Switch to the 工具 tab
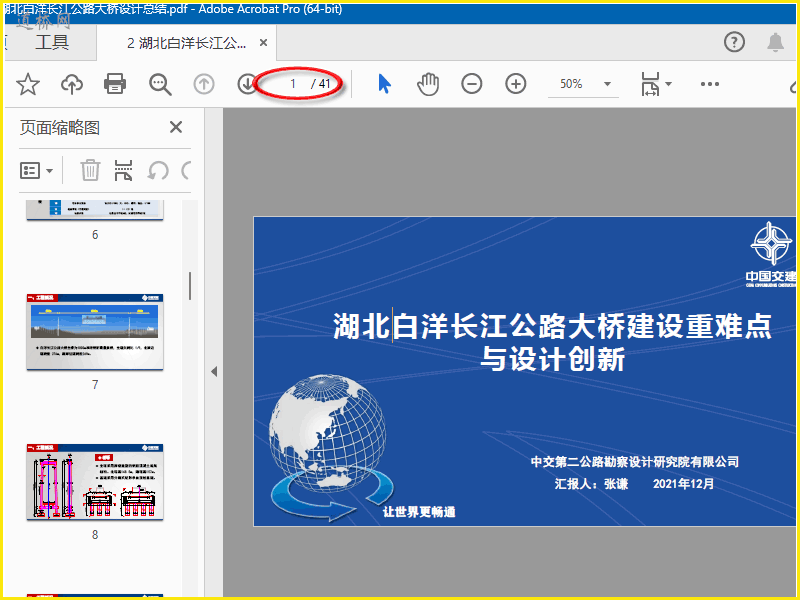 tap(52, 42)
